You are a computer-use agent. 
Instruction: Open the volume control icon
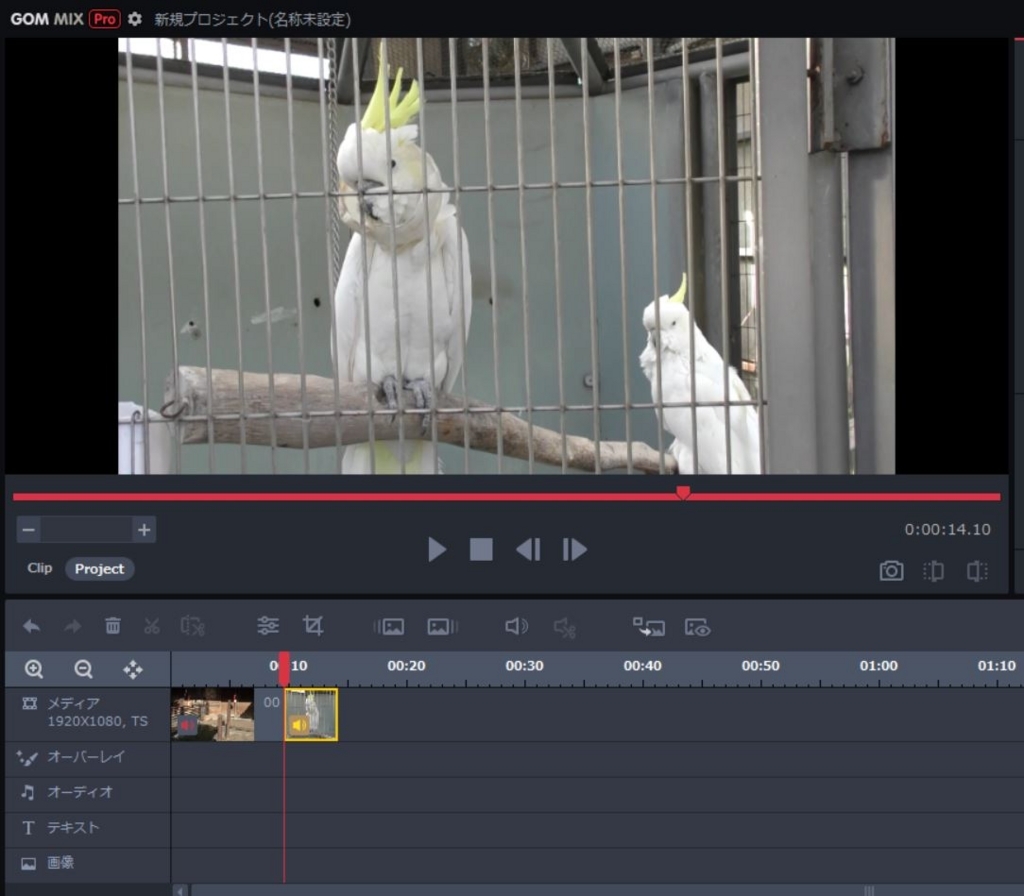517,626
